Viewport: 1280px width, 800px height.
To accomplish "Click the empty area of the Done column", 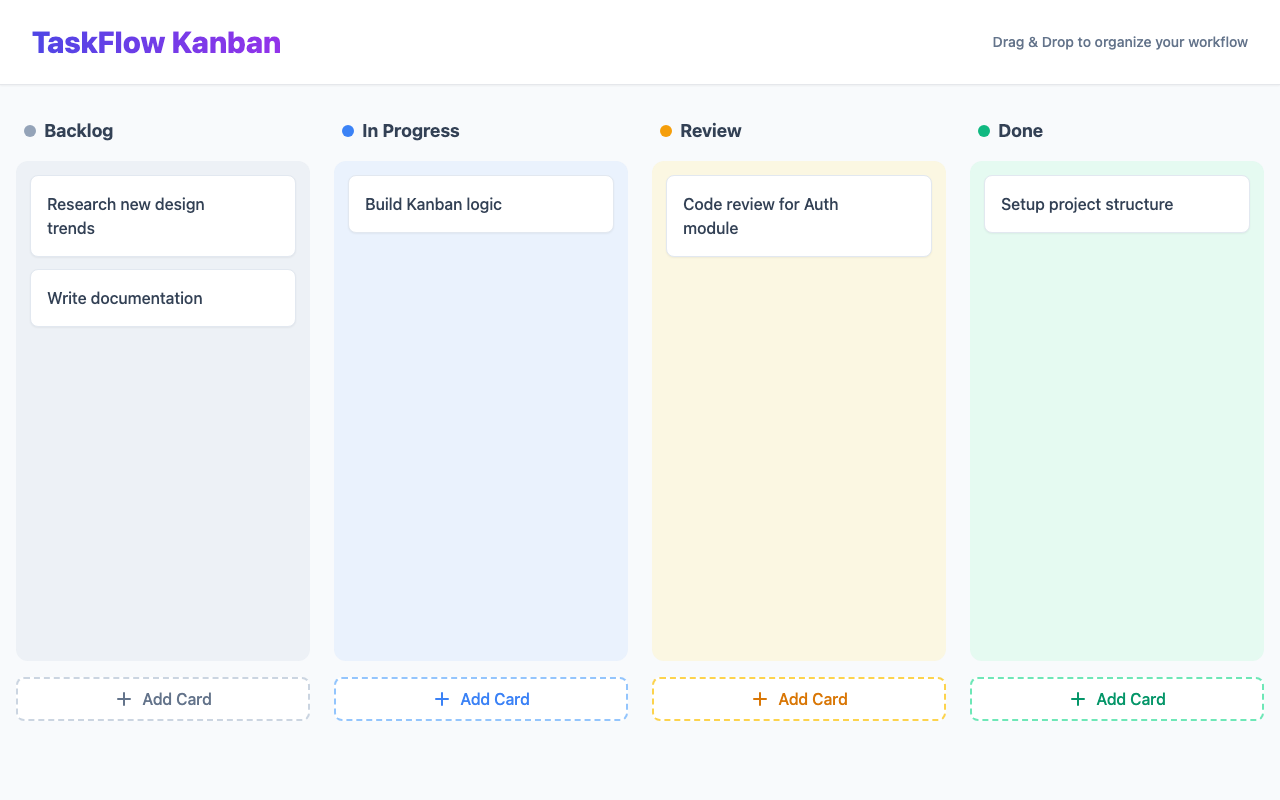I will [x=1117, y=450].
